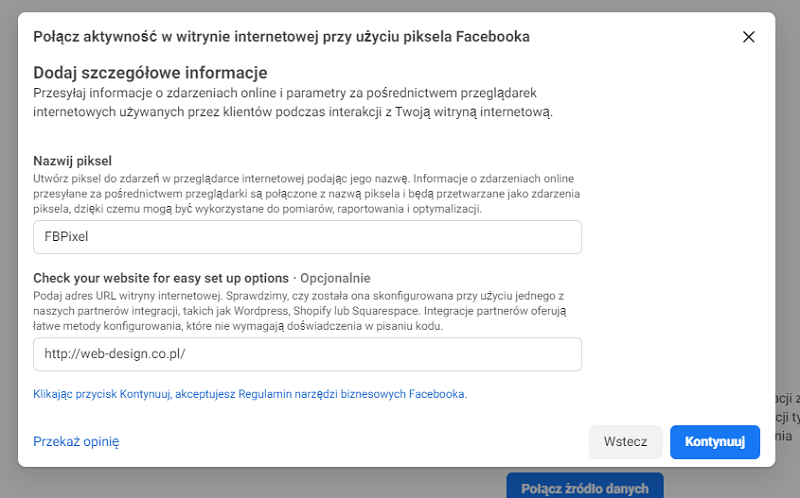Click the Wstecz button
This screenshot has height=498, width=800.
(x=626, y=442)
